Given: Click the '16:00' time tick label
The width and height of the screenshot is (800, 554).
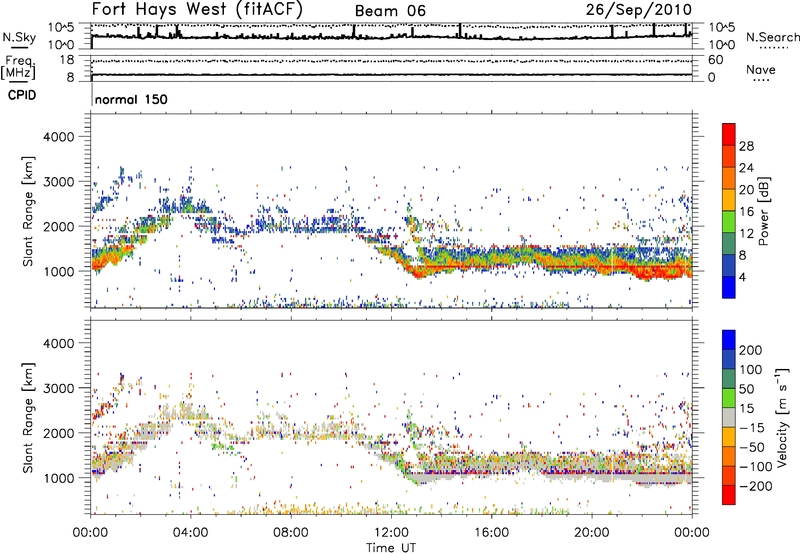Looking at the screenshot, I should [491, 533].
